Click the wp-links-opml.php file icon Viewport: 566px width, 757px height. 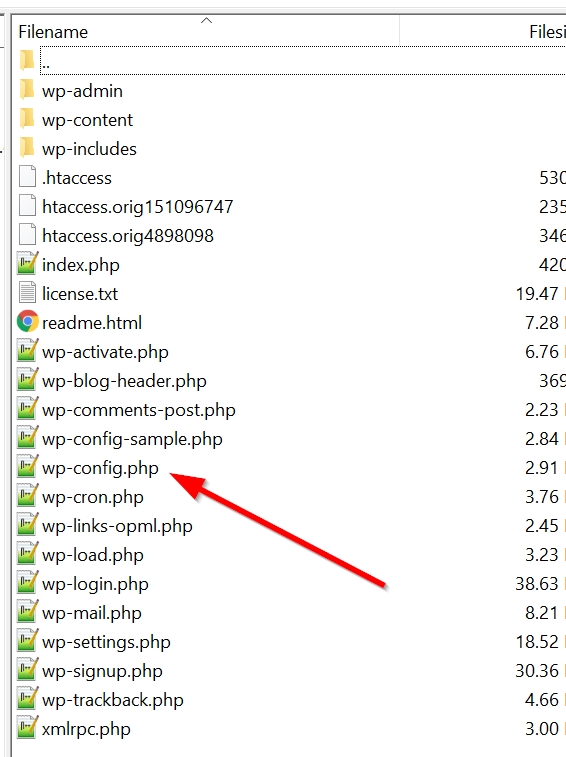click(27, 524)
